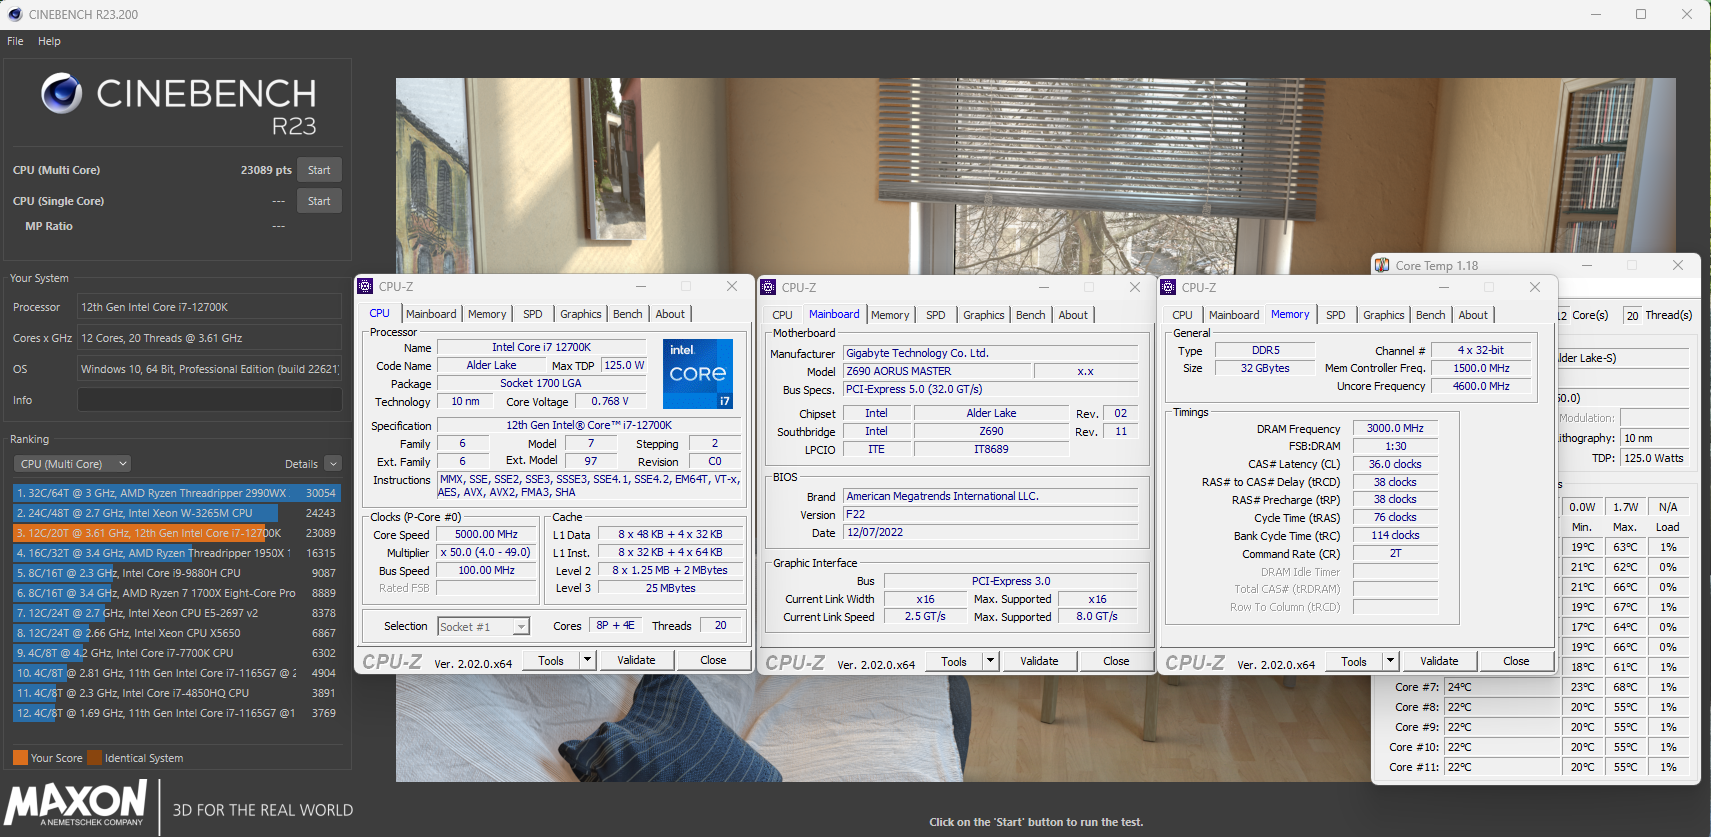This screenshot has height=837, width=1711.
Task: Start the CPU Single Core test
Action: [319, 201]
